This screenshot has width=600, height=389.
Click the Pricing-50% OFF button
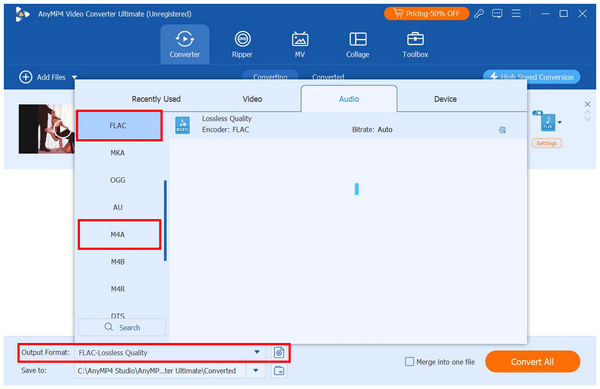click(x=426, y=14)
